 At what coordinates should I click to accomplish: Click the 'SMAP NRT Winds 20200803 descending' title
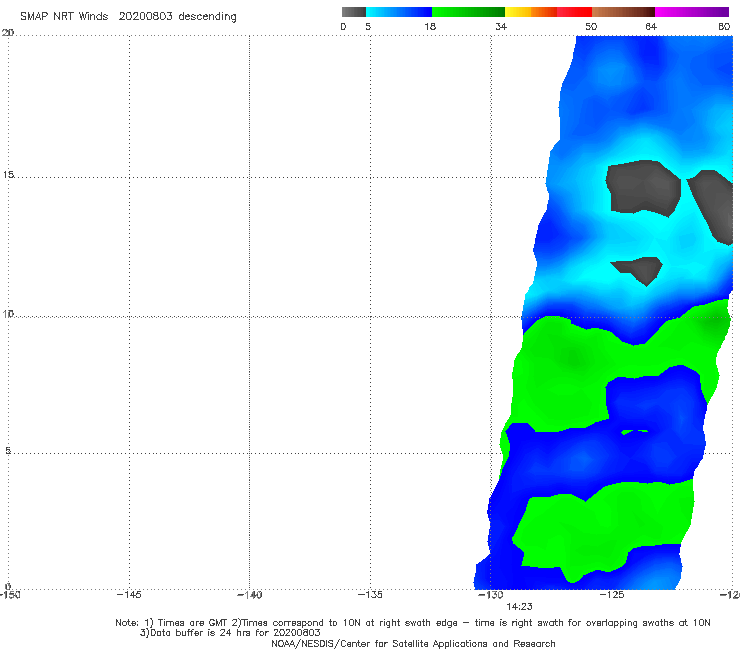click(x=128, y=16)
